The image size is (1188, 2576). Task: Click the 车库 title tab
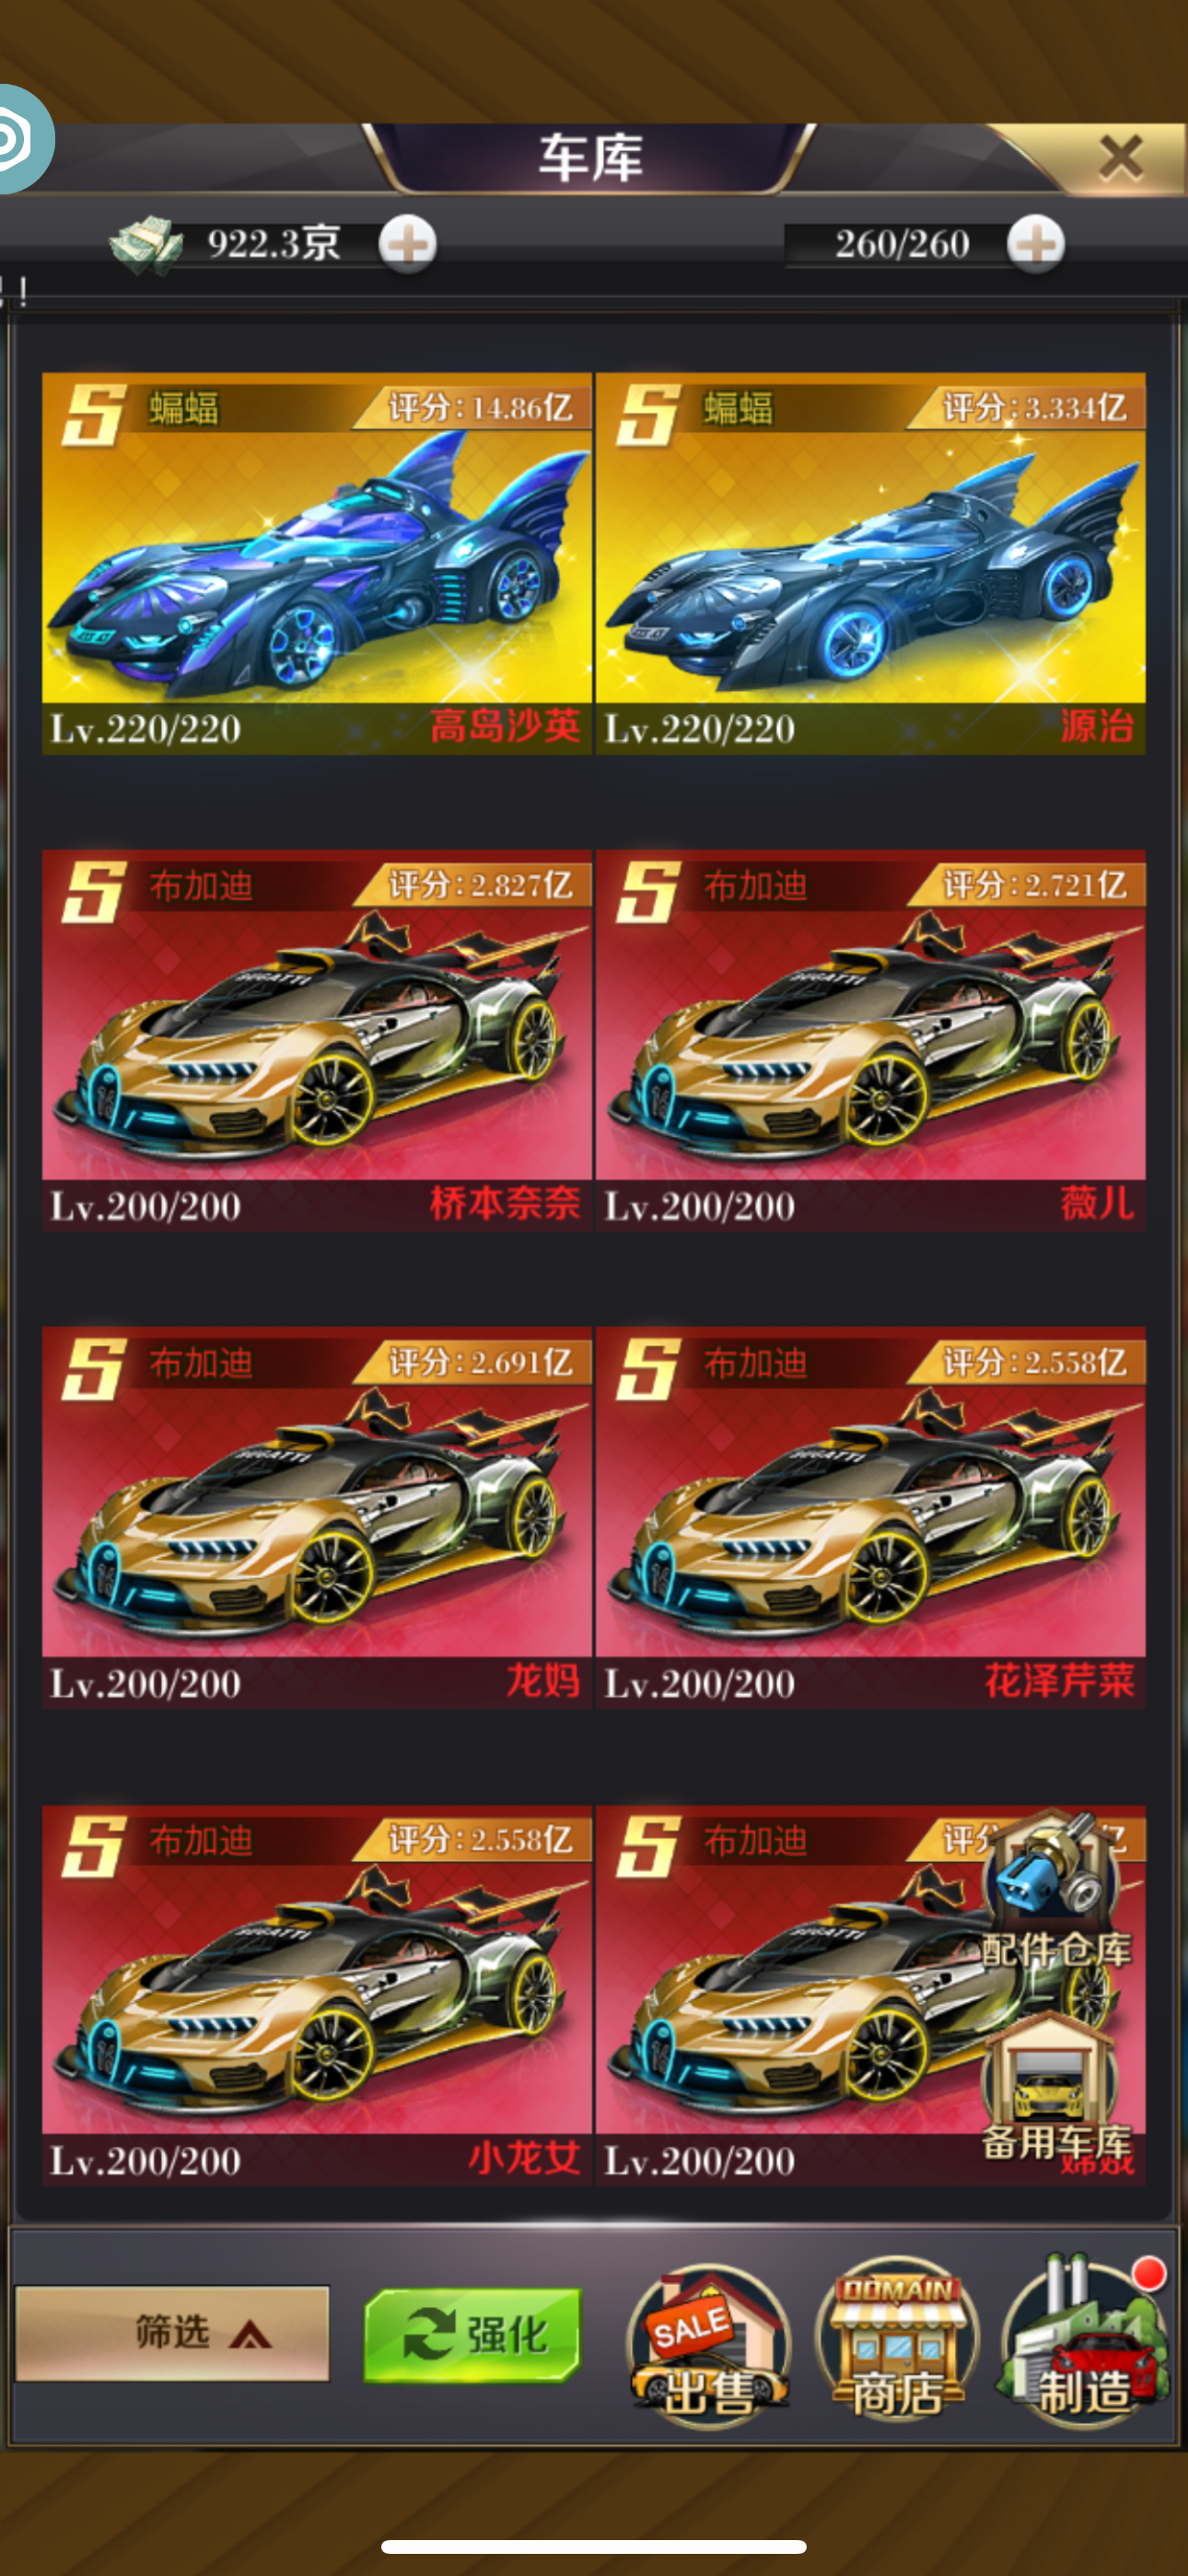click(x=590, y=157)
